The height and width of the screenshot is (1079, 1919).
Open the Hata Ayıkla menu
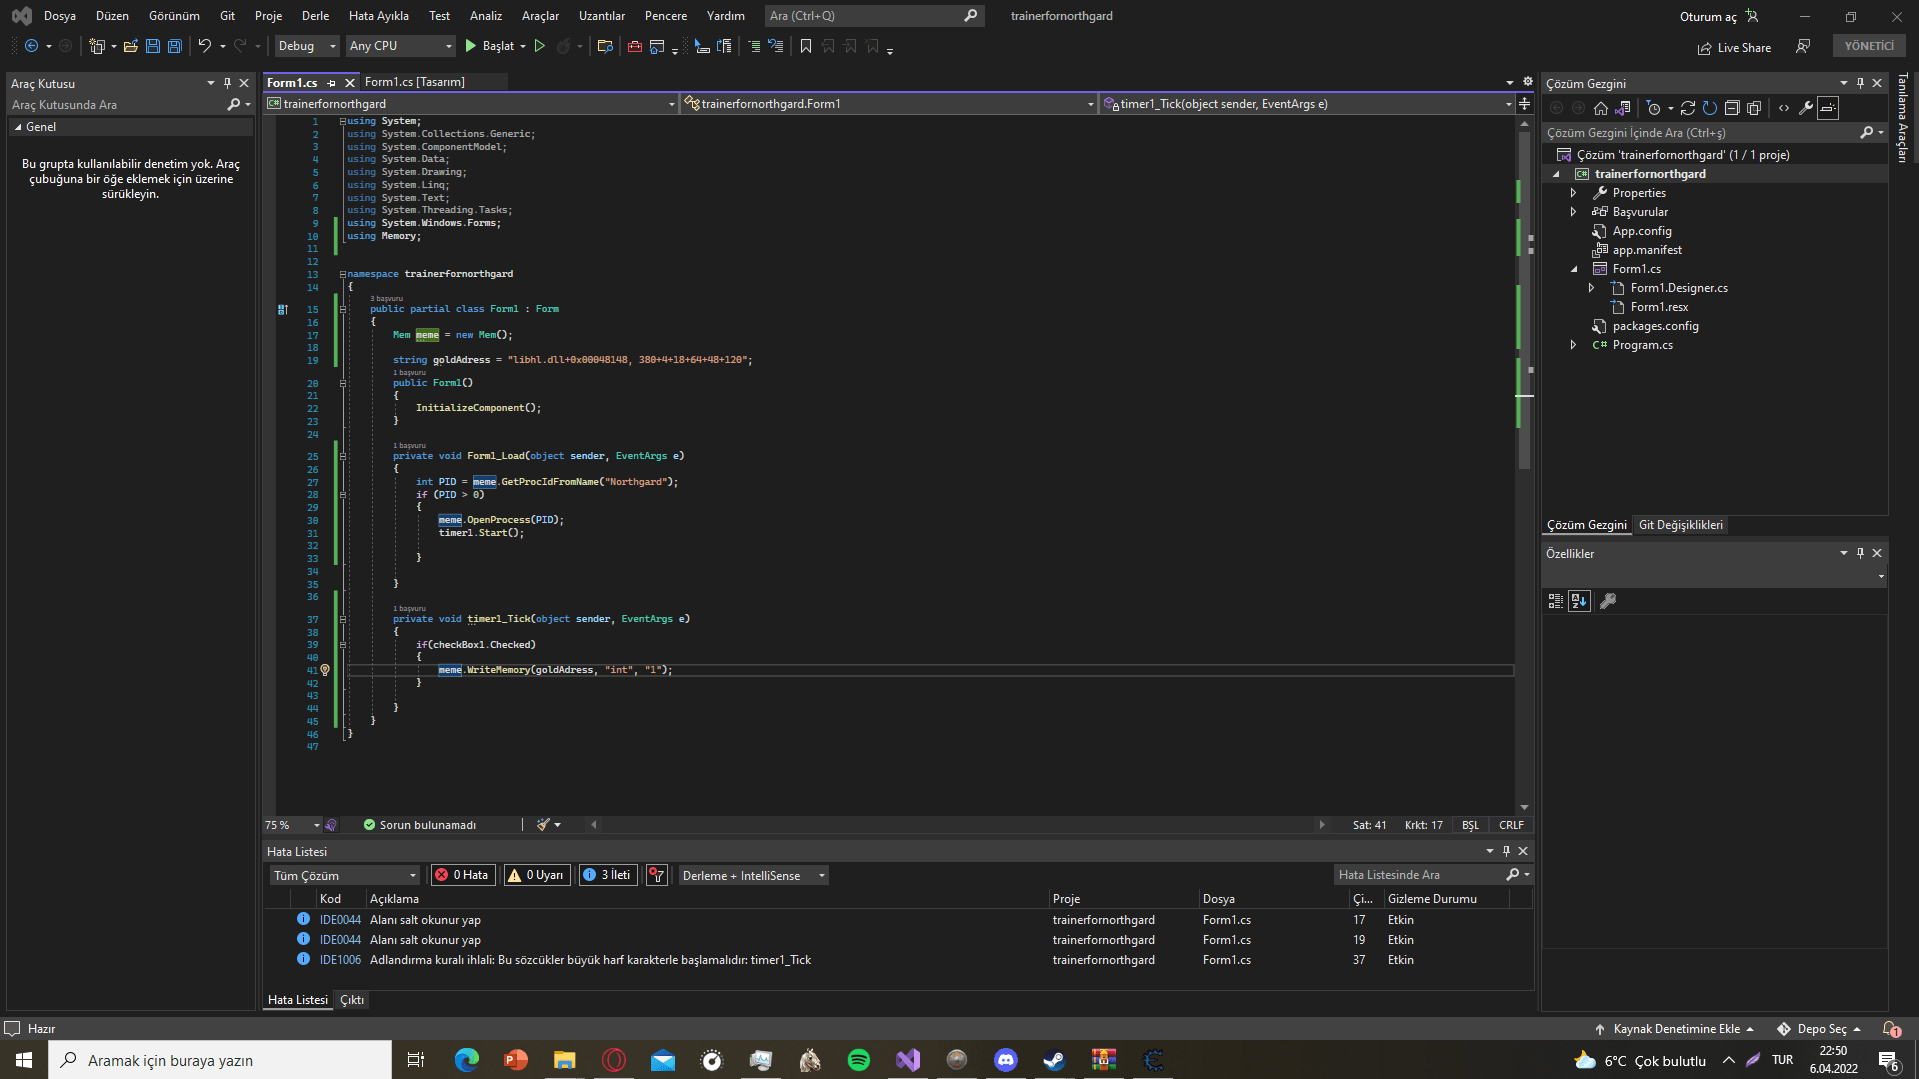tap(378, 16)
